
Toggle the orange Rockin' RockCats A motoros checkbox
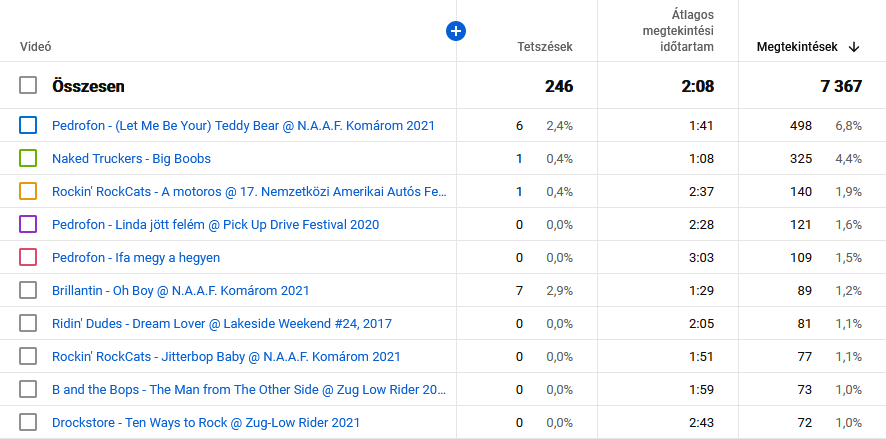[28, 192]
